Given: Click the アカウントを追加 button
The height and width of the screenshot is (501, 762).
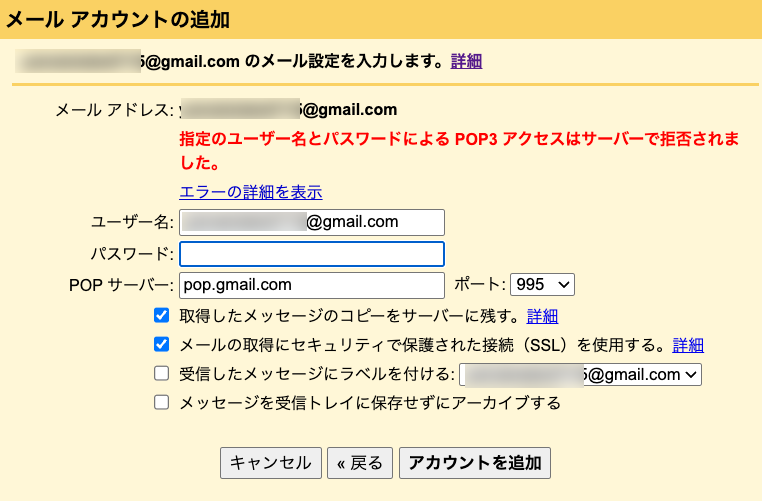Looking at the screenshot, I should [x=475, y=462].
